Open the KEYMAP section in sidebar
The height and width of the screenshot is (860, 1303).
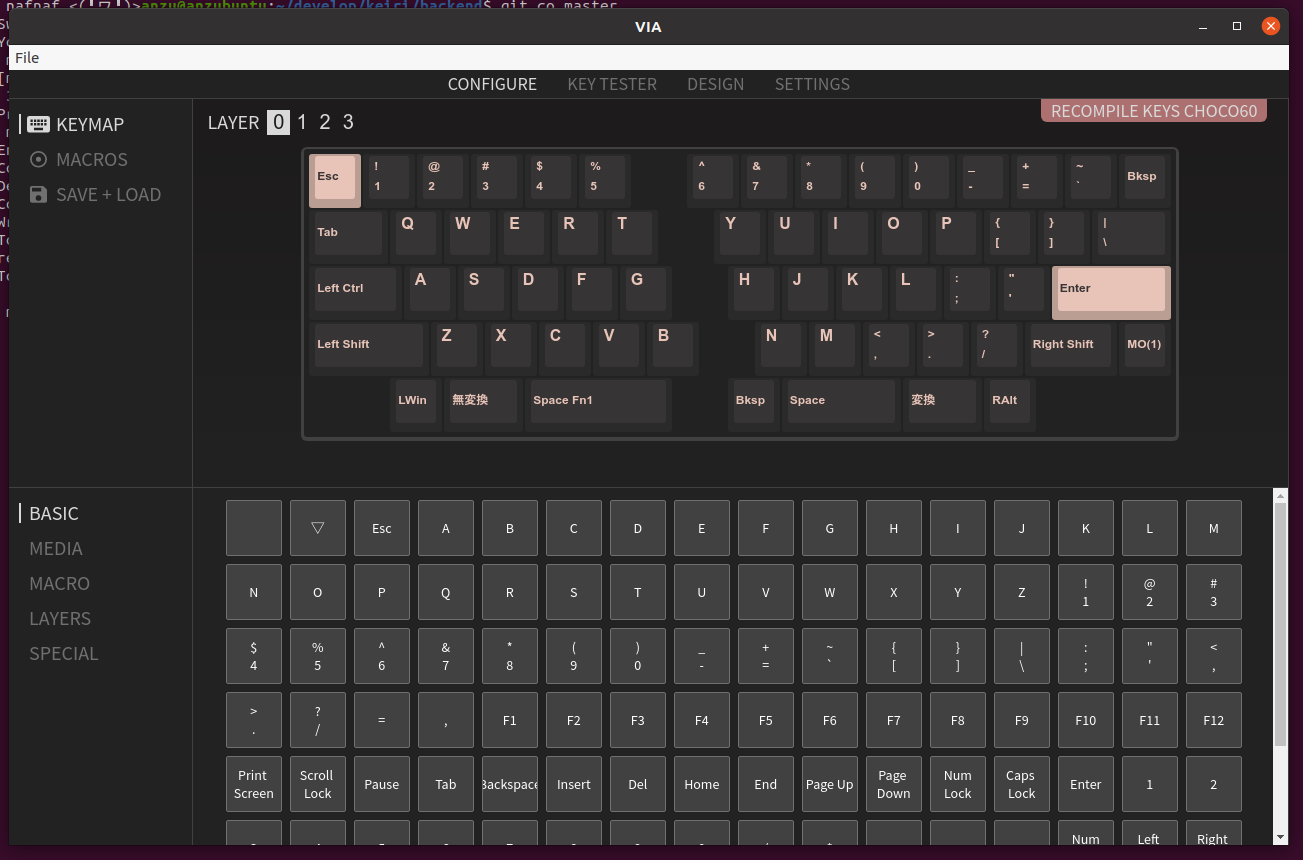tap(76, 125)
